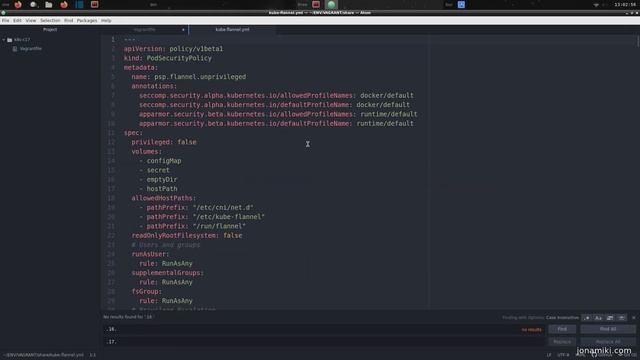640x360 pixels.
Task: Click the second Firefox icon in taskbar
Action: click(x=64, y=5)
